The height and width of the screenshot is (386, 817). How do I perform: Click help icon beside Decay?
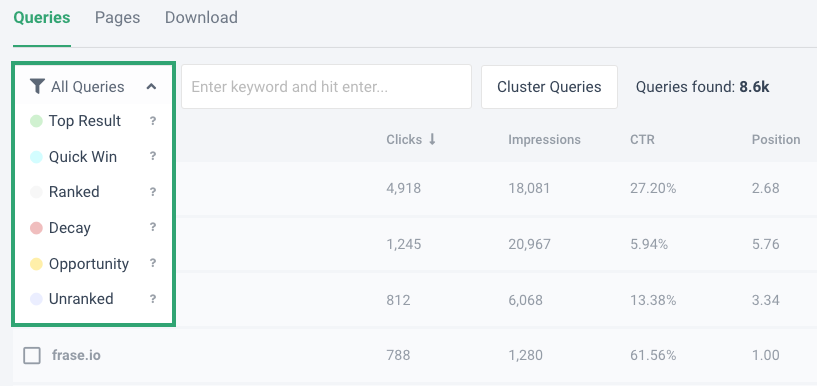pyautogui.click(x=153, y=227)
